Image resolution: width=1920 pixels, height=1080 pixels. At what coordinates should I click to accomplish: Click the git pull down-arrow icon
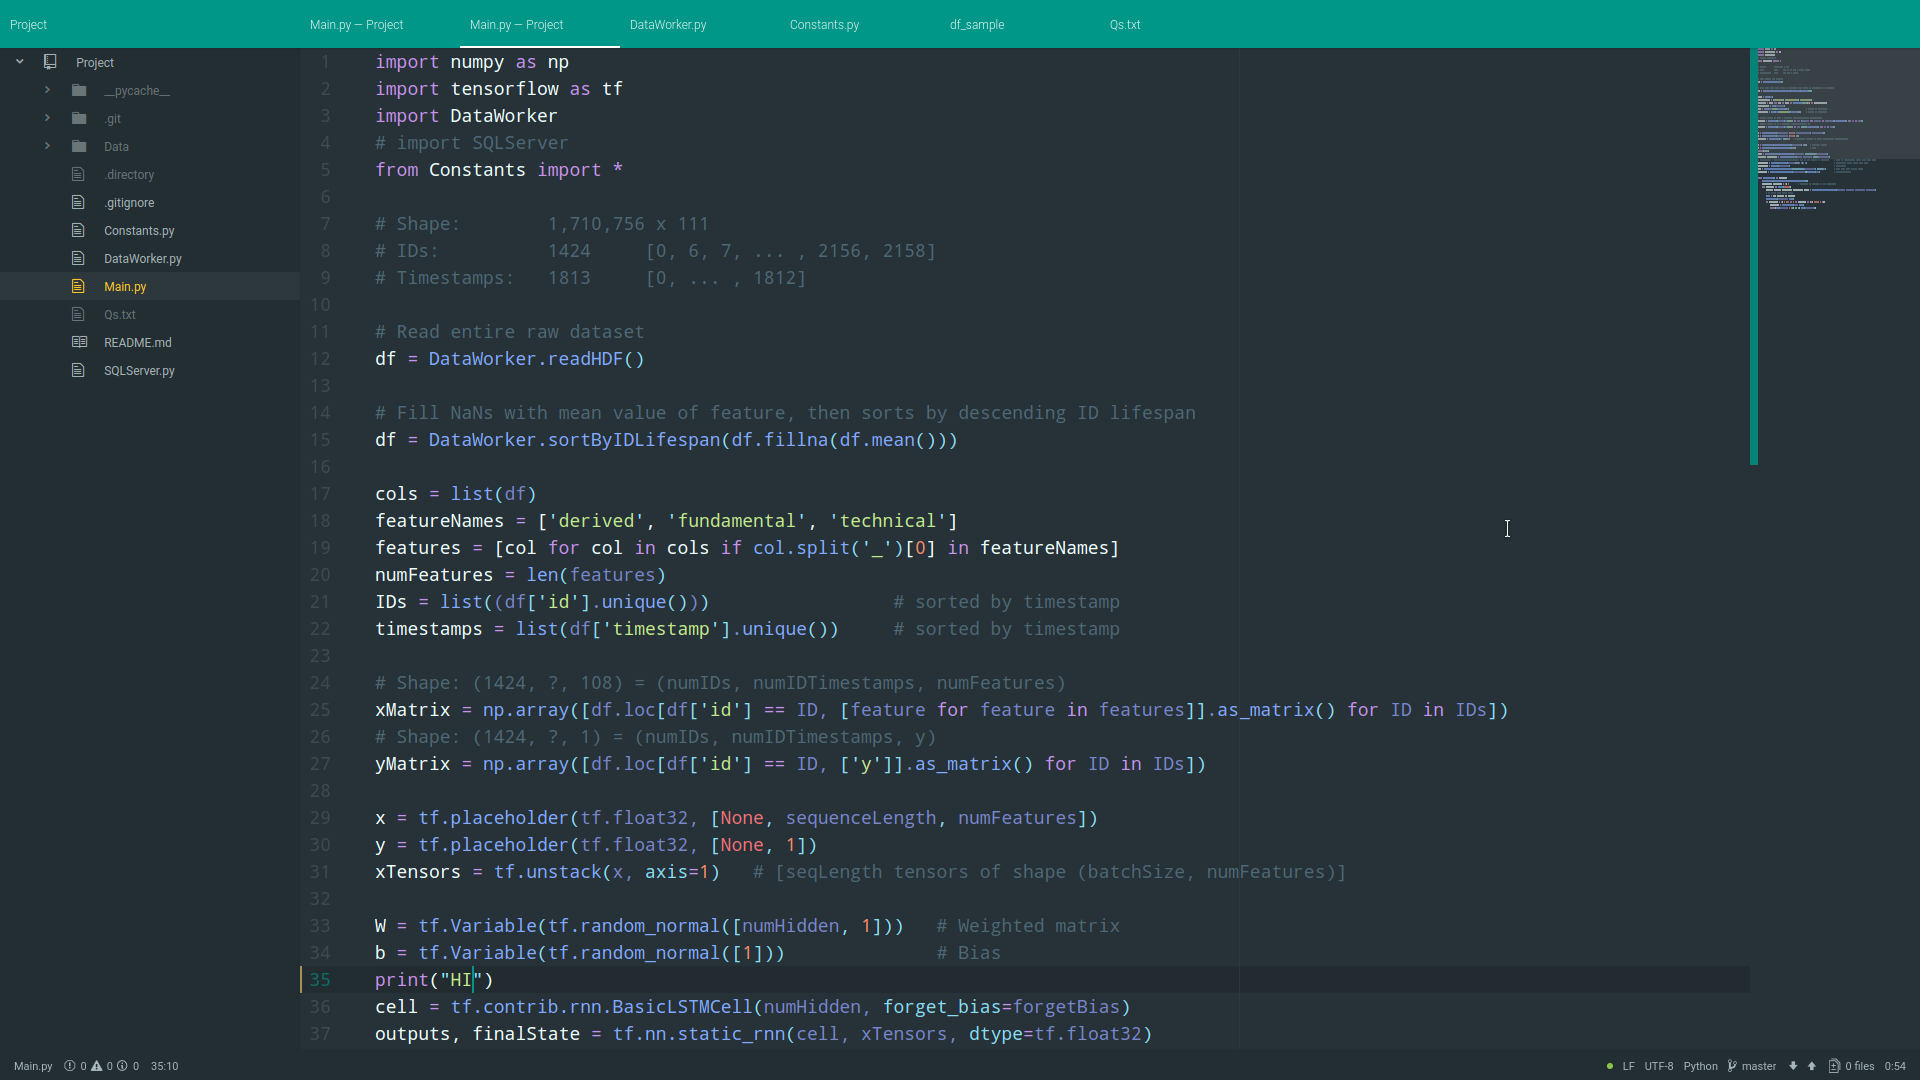[1793, 1066]
